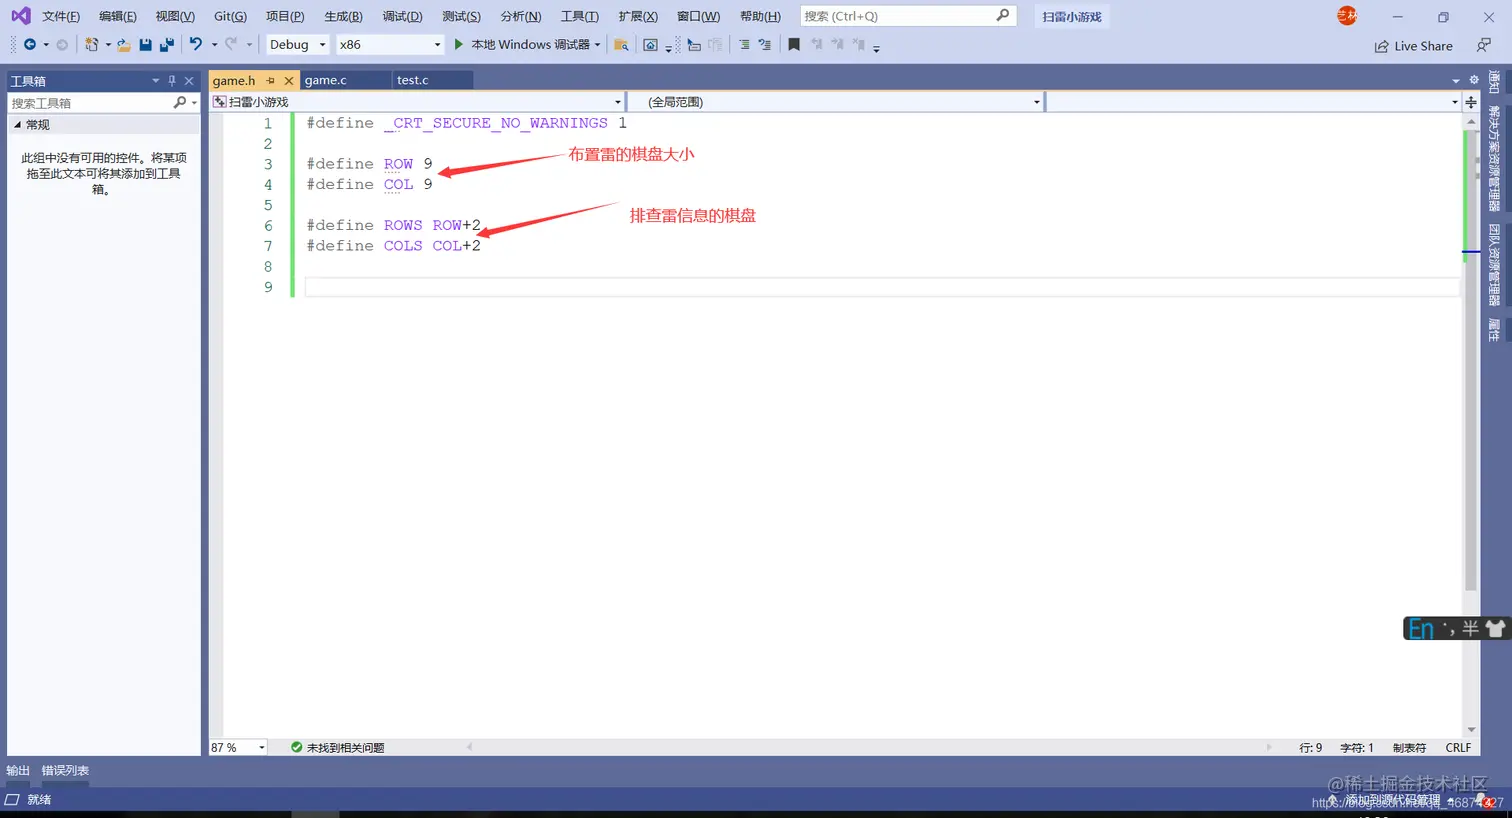This screenshot has width=1512, height=818.
Task: Open the x86 platform dropdown
Action: click(389, 44)
